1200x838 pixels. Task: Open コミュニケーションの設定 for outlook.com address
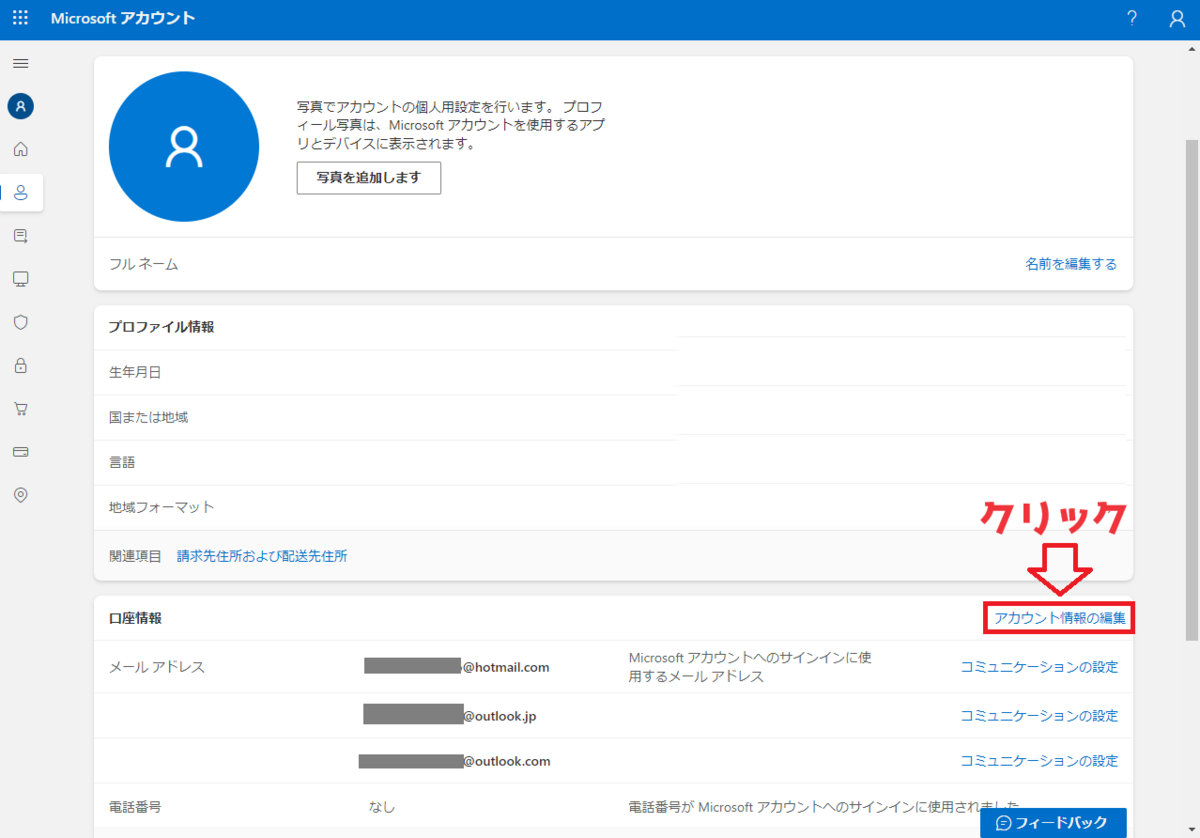(1039, 761)
